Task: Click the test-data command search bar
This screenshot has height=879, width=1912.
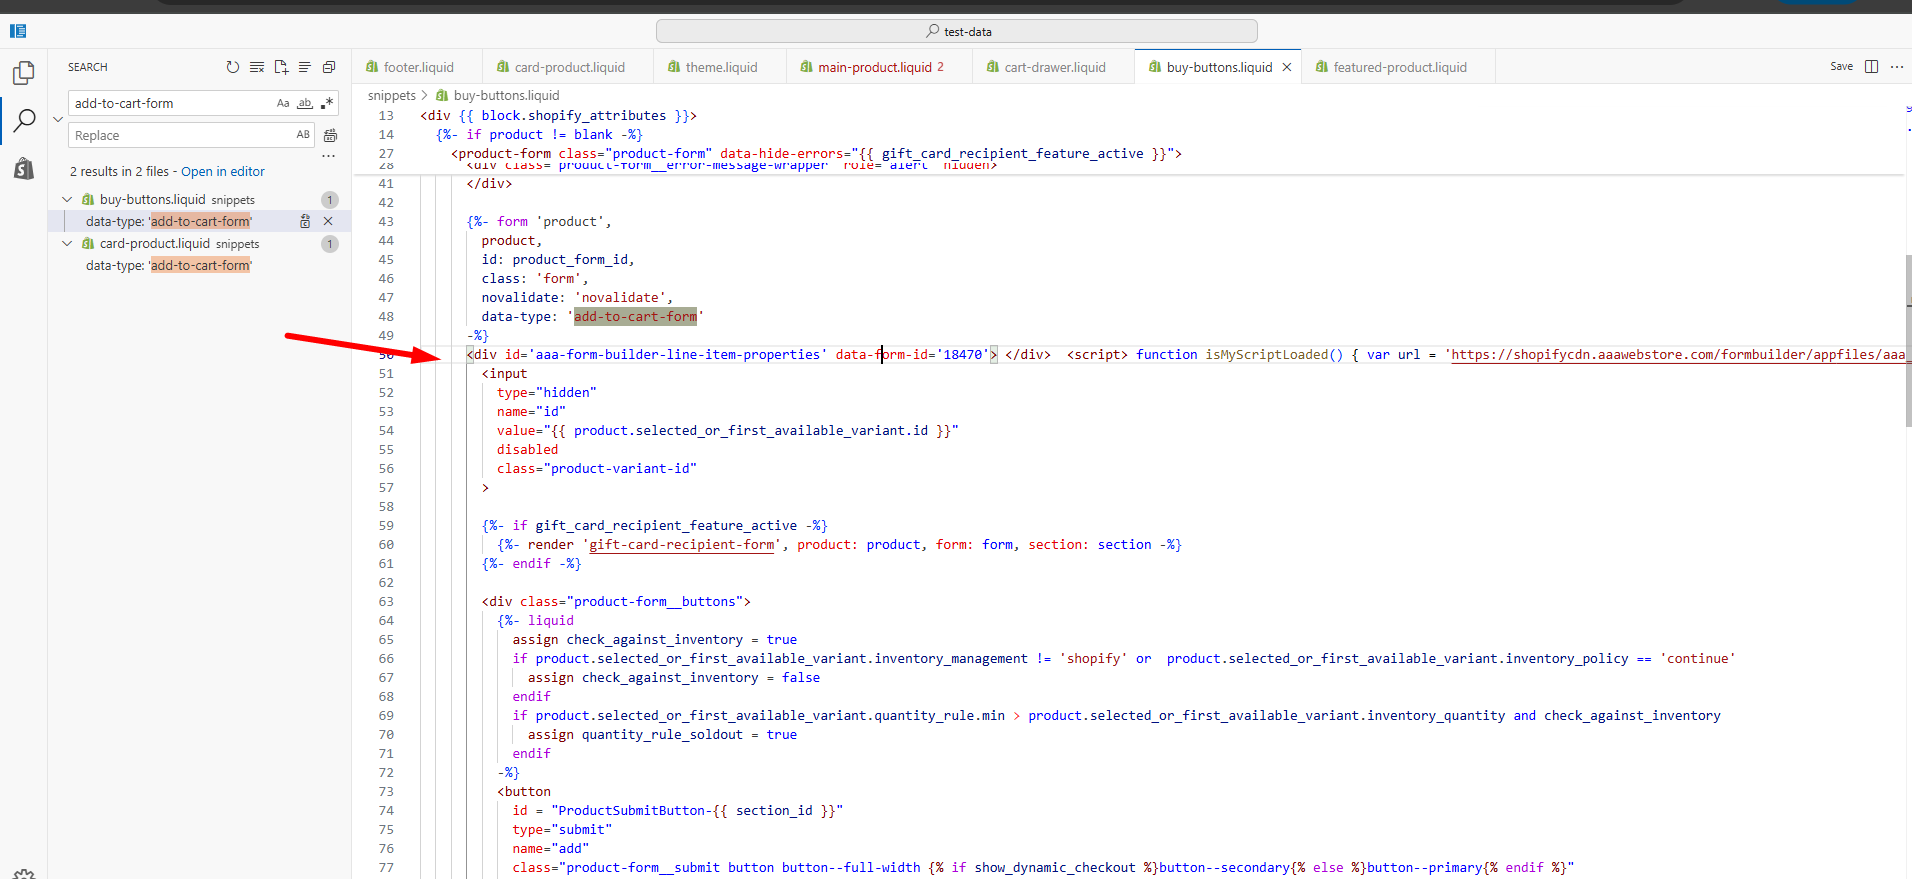Action: [x=956, y=31]
